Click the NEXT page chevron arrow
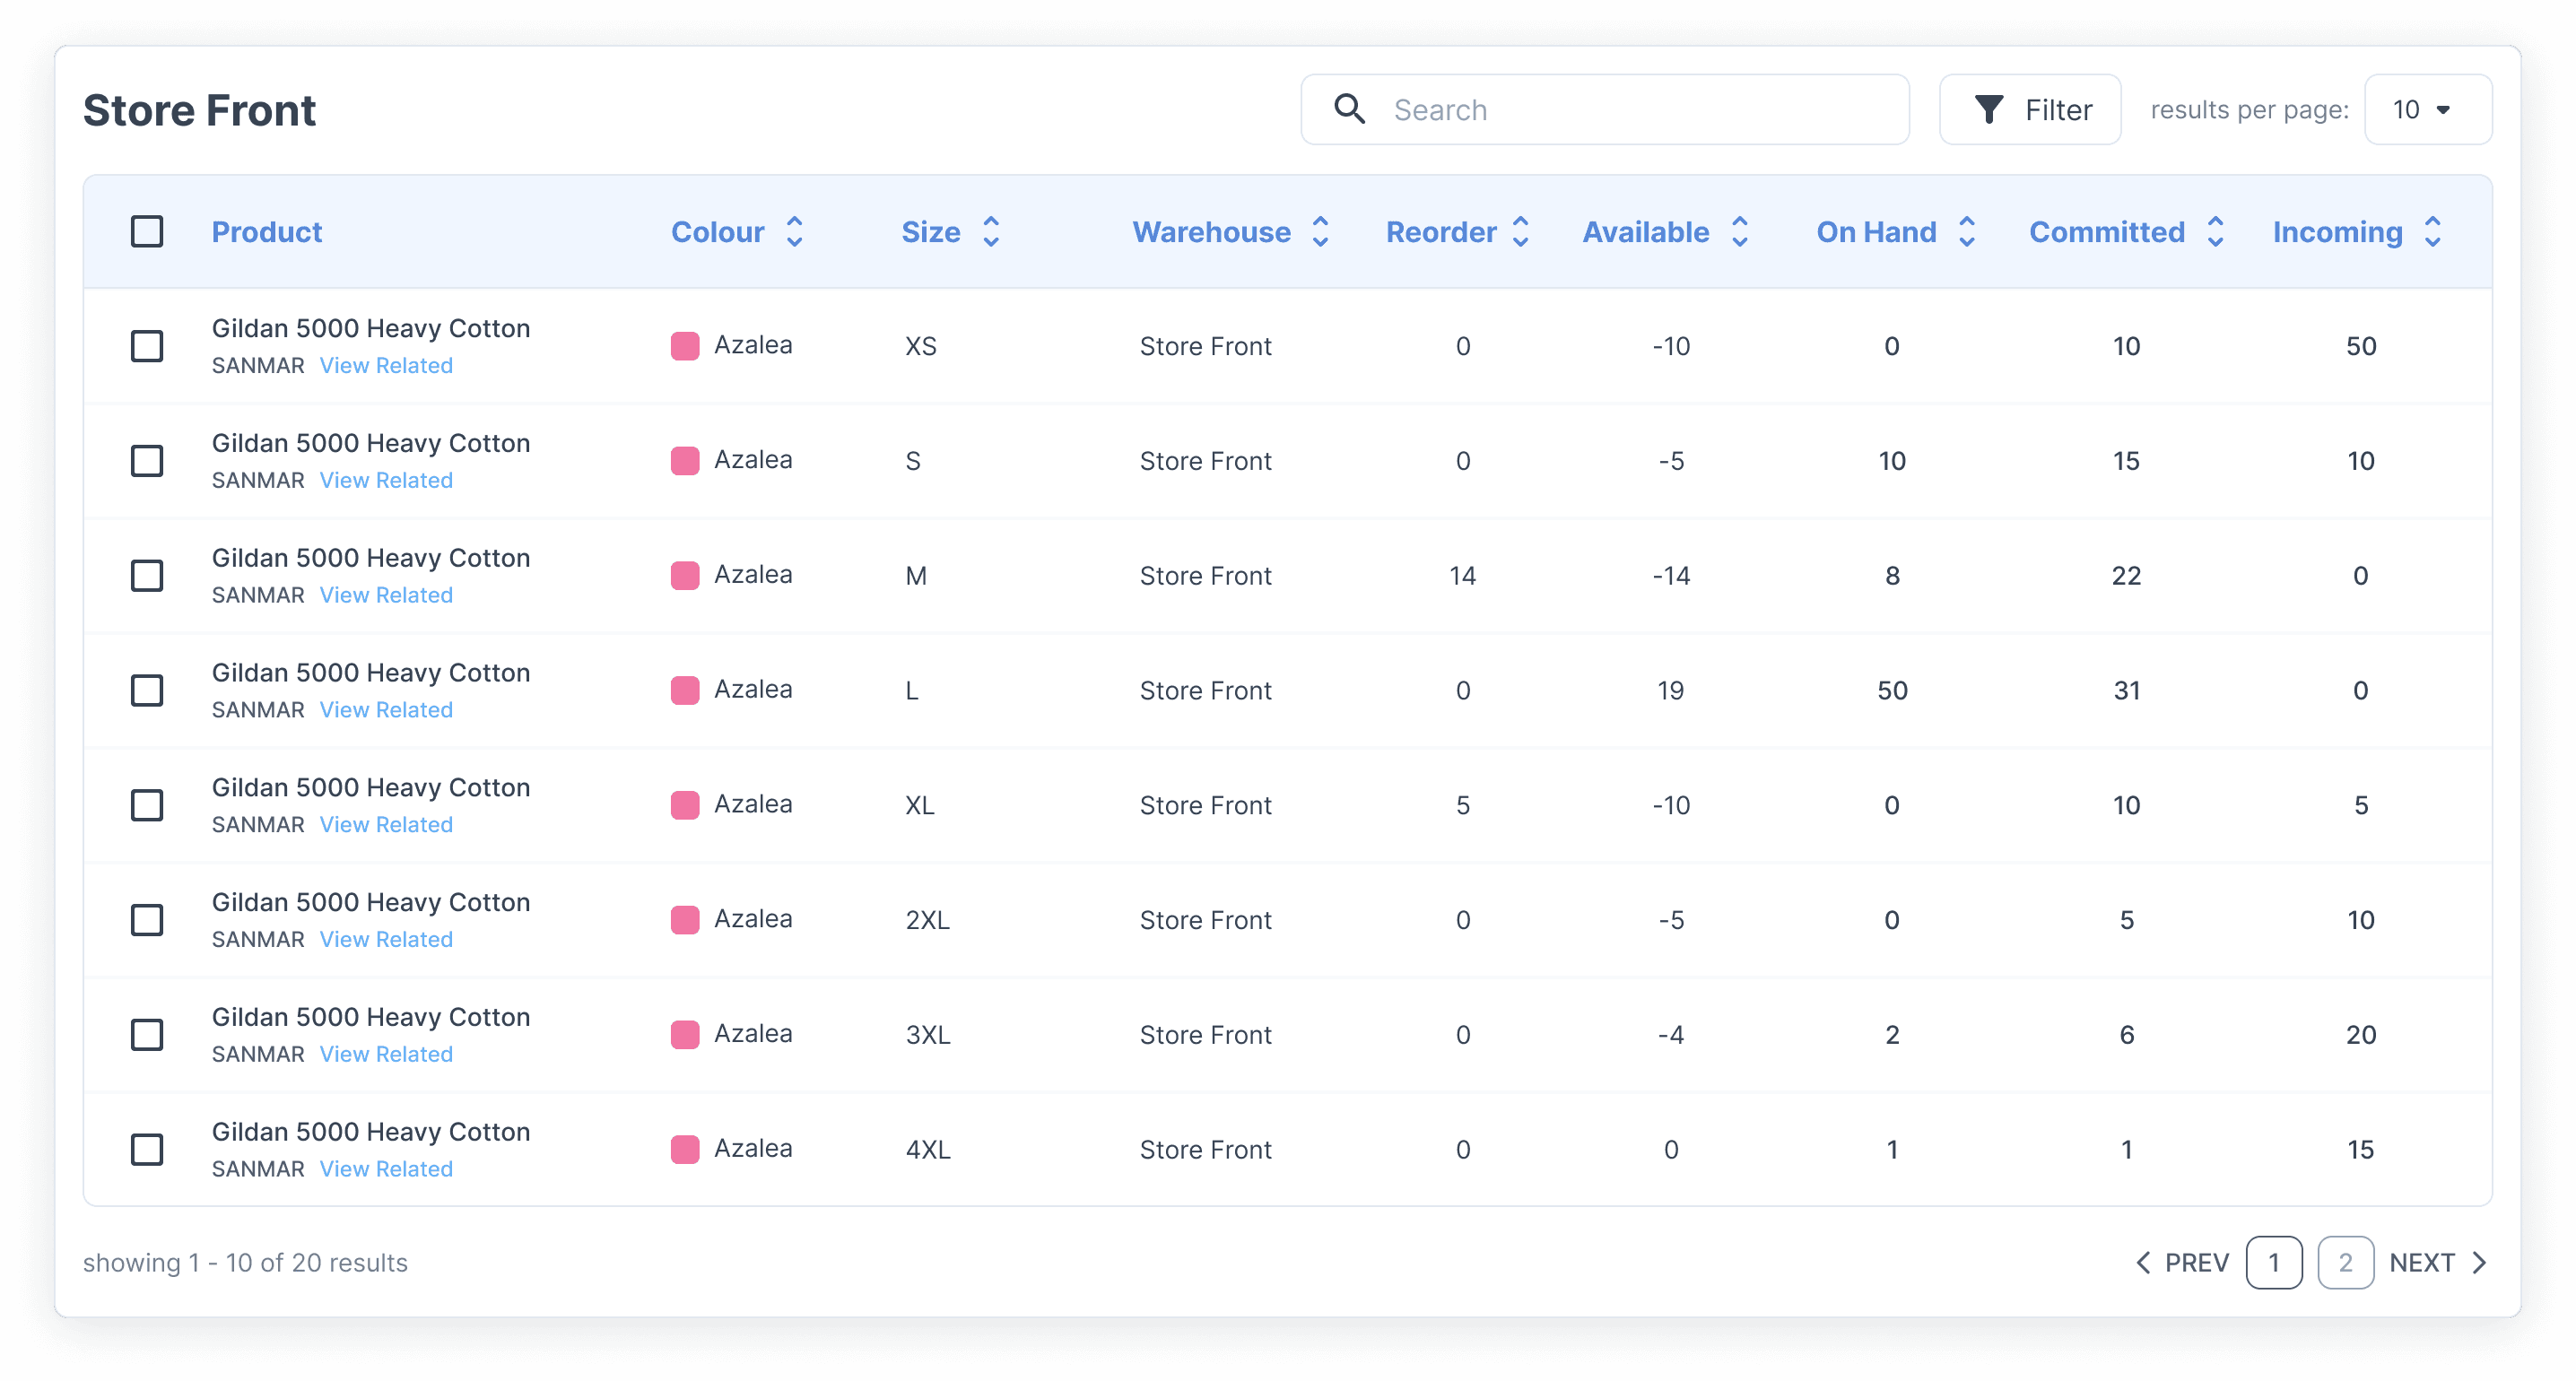The width and height of the screenshot is (2576, 1381). pos(2480,1262)
